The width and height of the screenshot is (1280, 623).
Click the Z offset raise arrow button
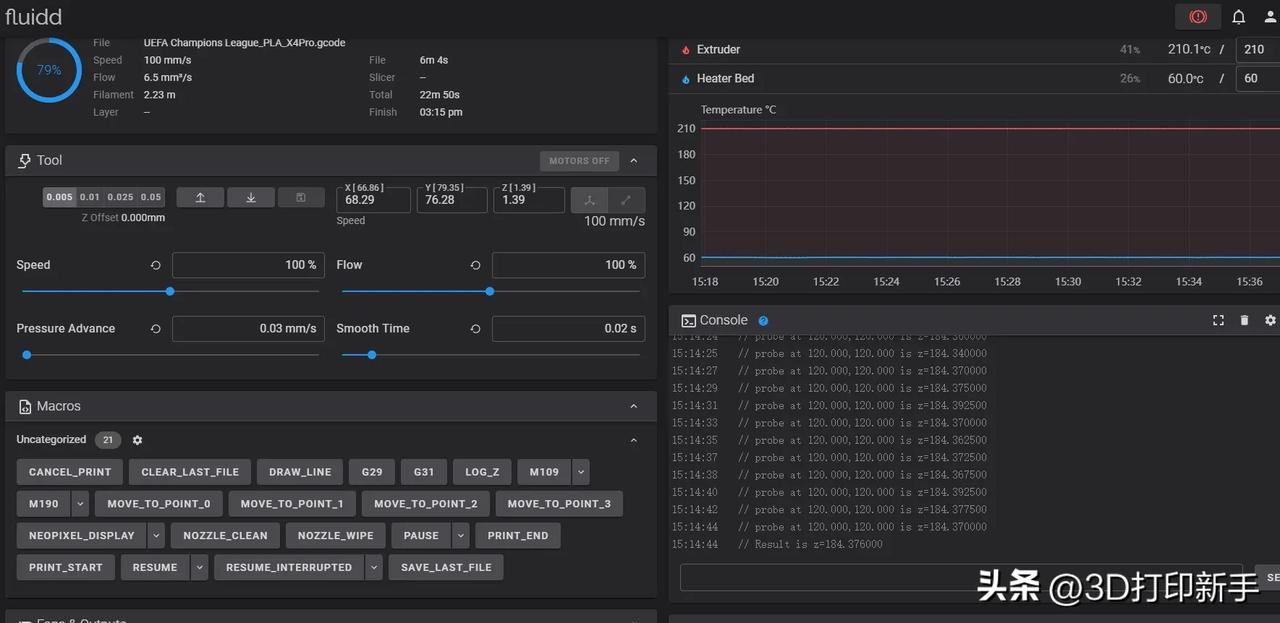200,198
